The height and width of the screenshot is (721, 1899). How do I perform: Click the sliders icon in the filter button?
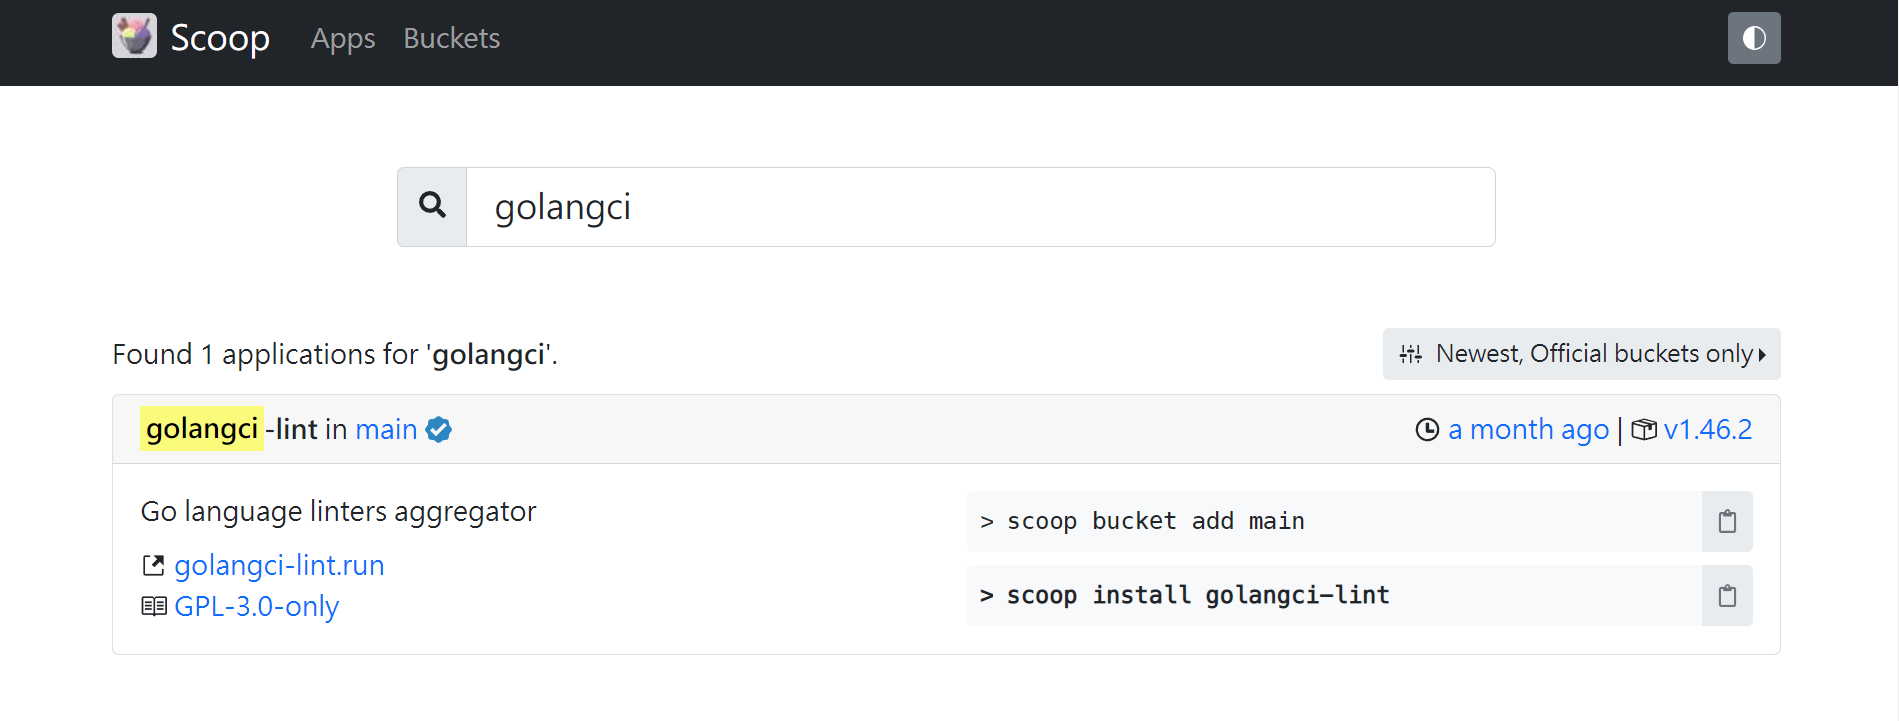click(x=1410, y=354)
